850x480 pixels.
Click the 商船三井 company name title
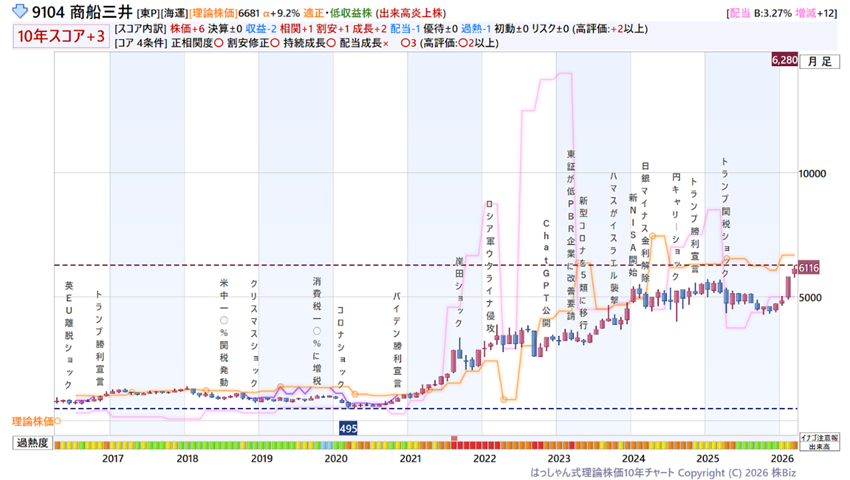pyautogui.click(x=102, y=13)
